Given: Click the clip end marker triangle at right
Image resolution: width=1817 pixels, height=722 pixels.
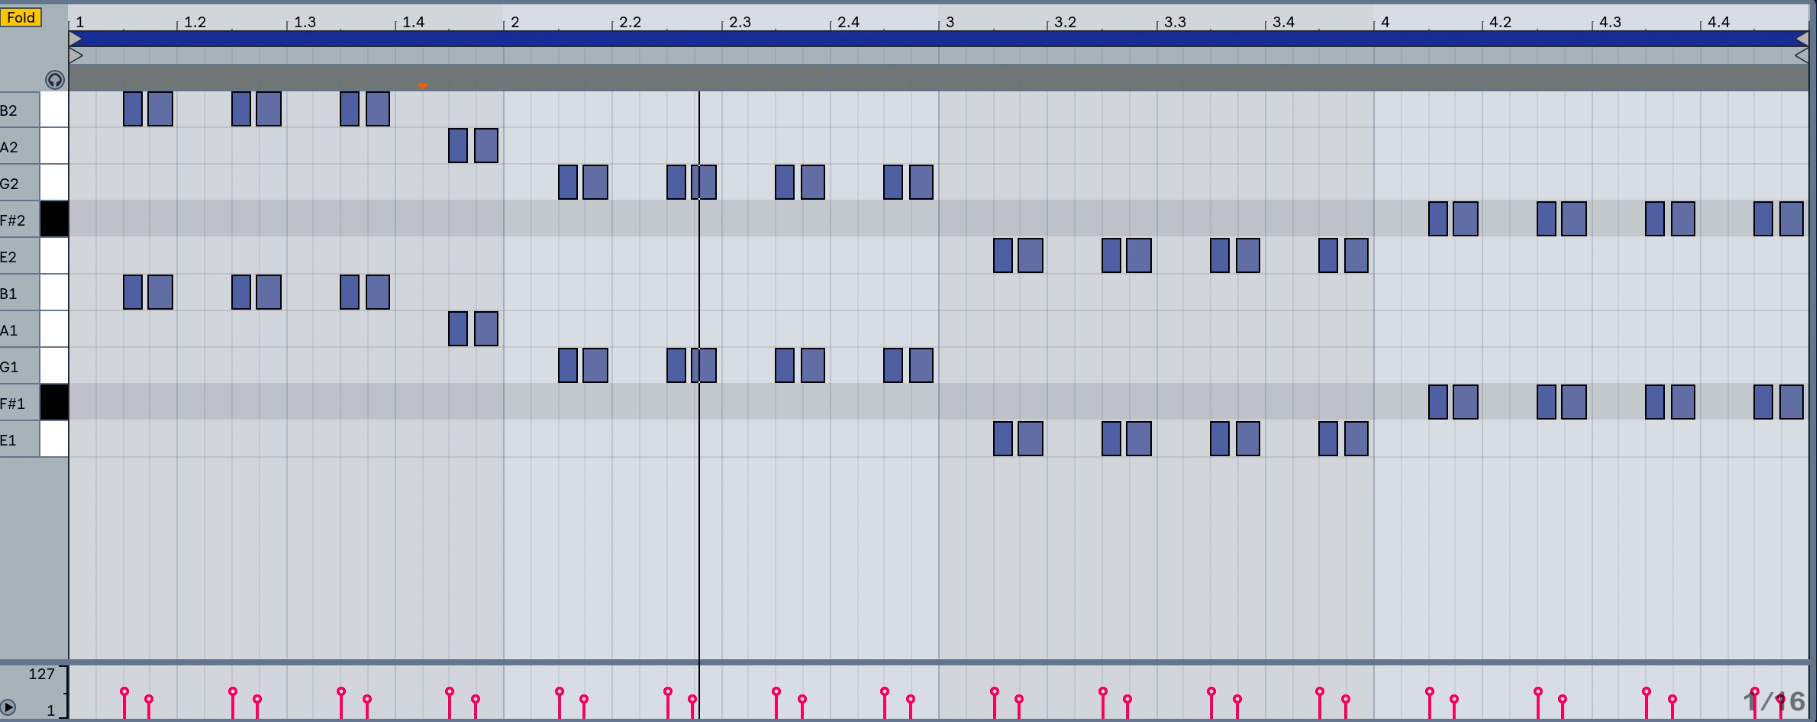Looking at the screenshot, I should click(1802, 56).
